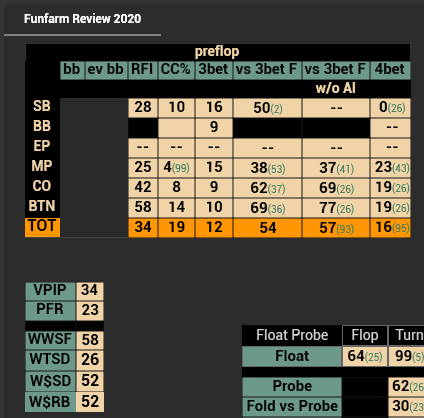This screenshot has height=418, width=424.
Task: Click CO cell 69(26)
Action: point(336,188)
